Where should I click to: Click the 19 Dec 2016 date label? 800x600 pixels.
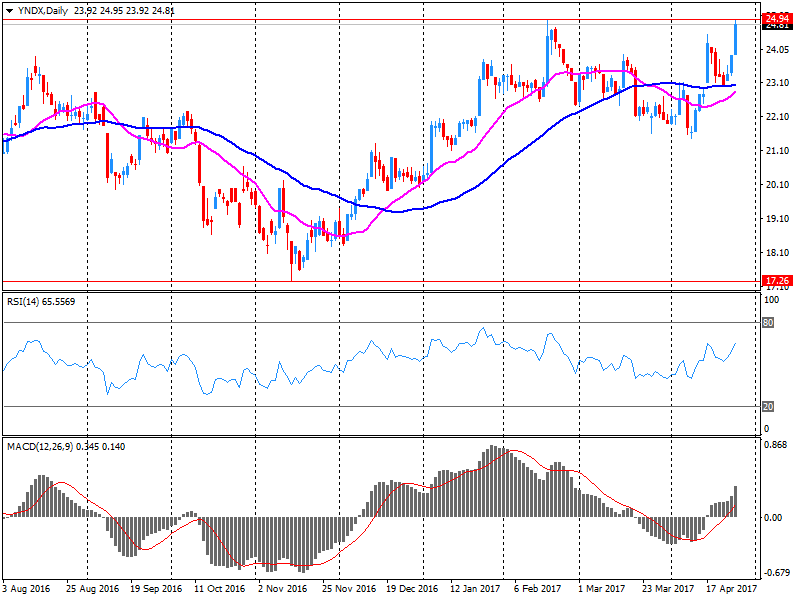(412, 588)
